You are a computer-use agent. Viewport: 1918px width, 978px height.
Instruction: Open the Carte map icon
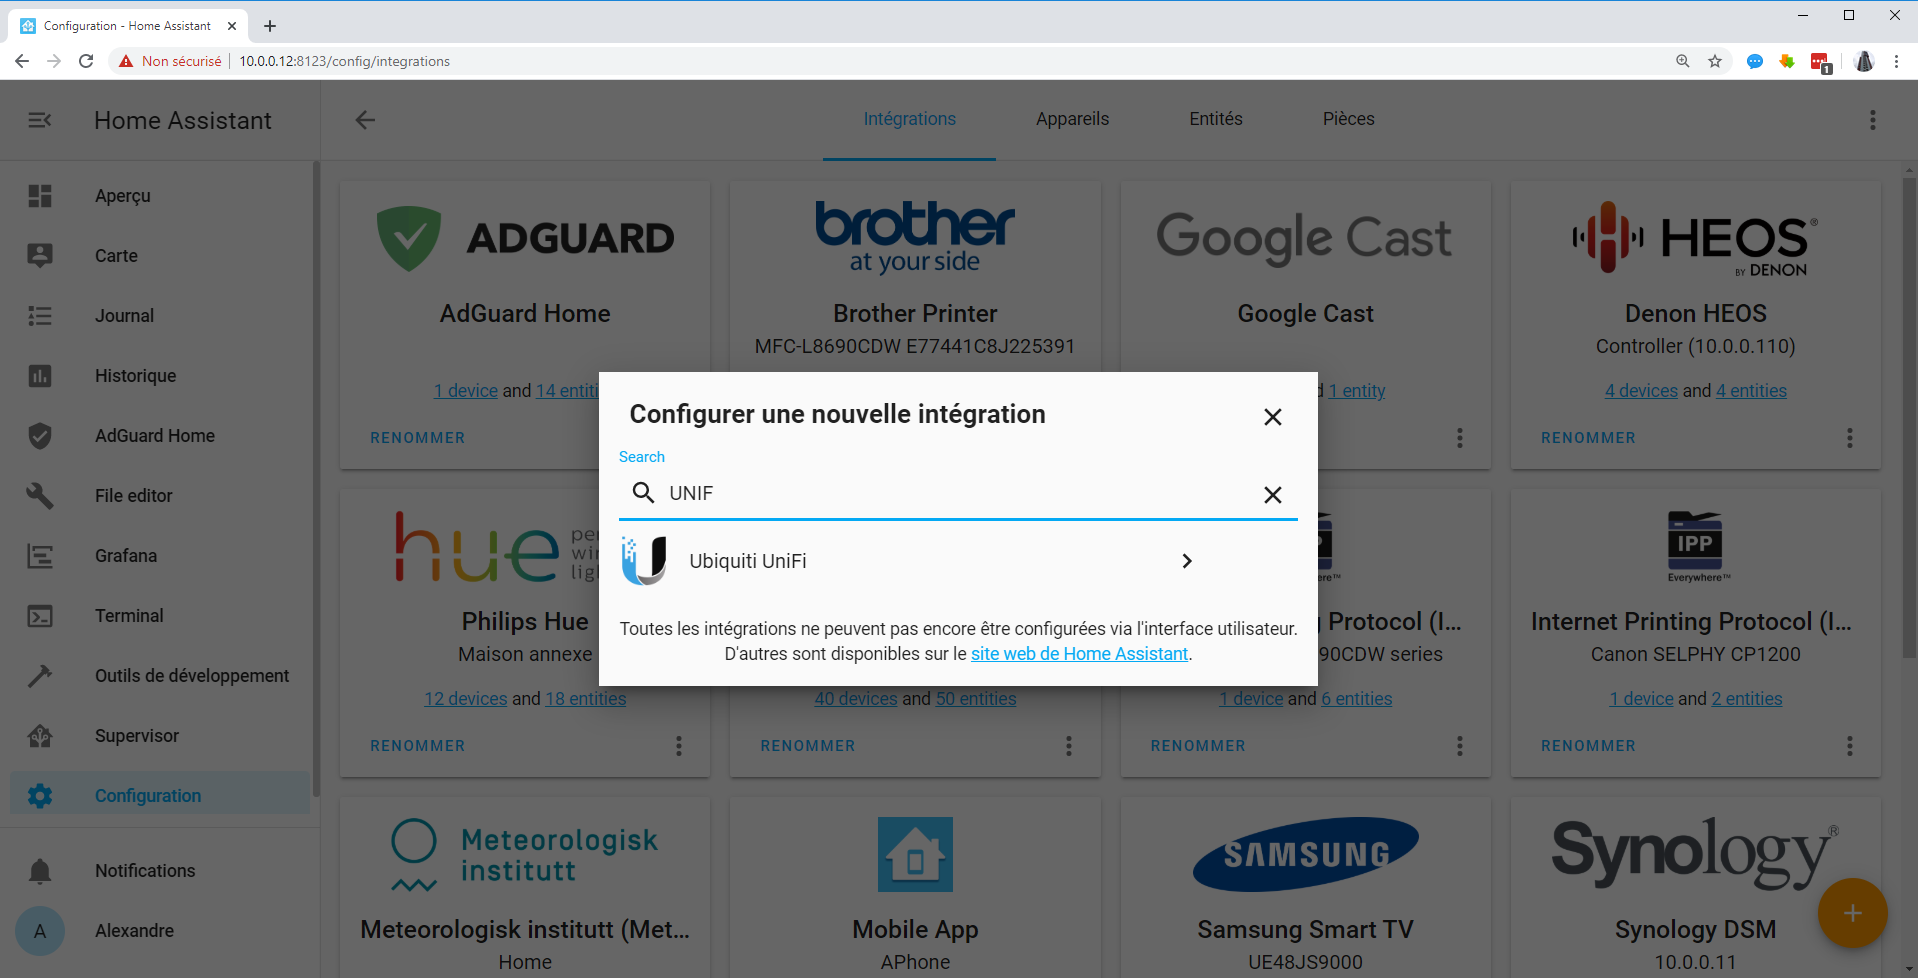(x=40, y=256)
